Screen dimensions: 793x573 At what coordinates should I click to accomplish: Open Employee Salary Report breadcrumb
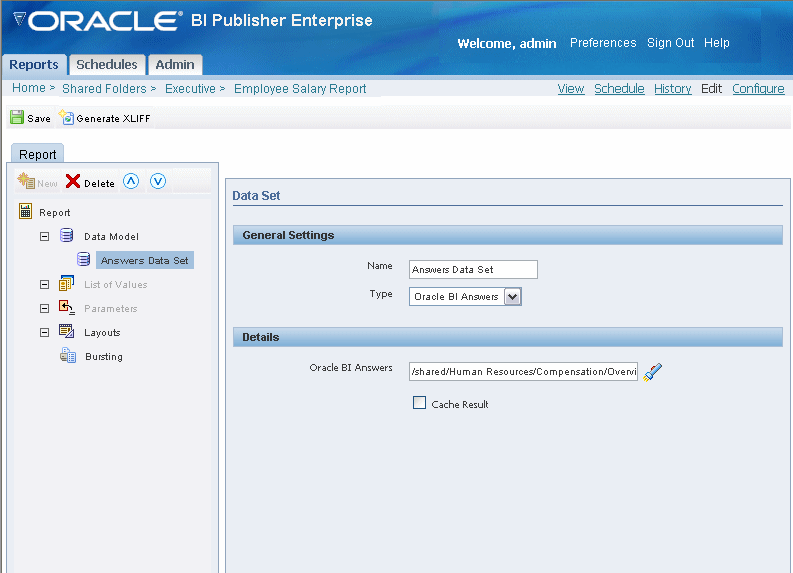coord(300,89)
